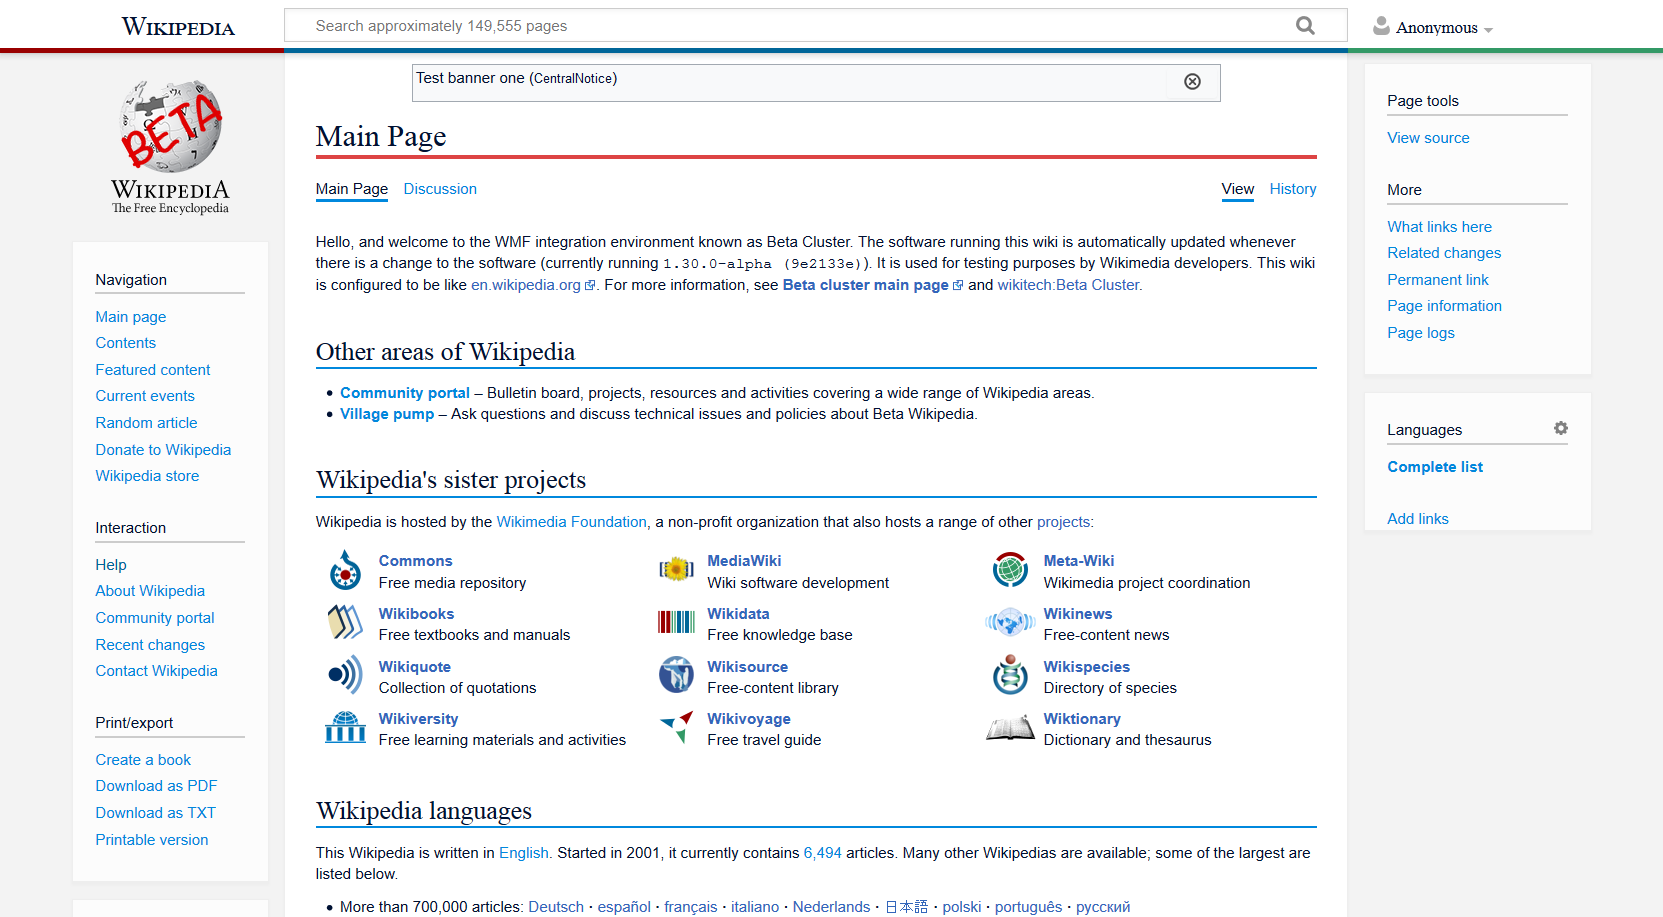Open Featured content

(153, 370)
